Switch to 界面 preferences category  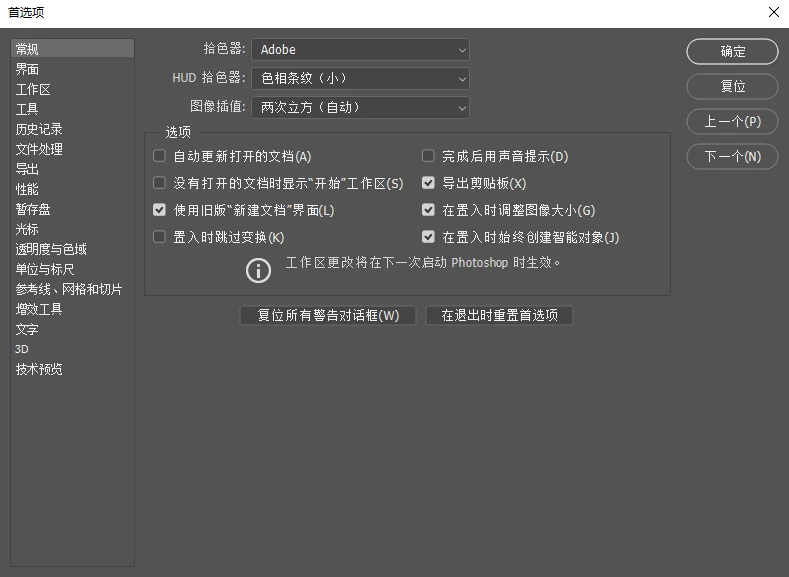(x=72, y=69)
